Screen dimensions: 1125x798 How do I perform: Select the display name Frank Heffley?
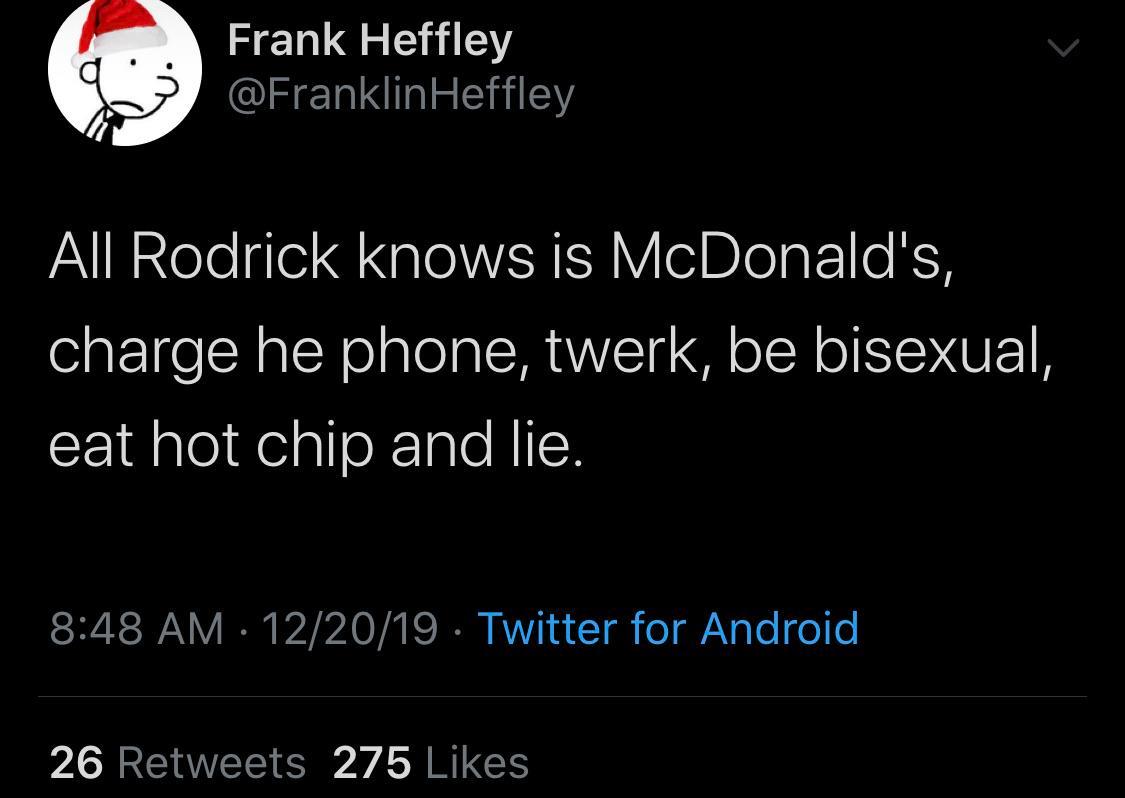click(x=370, y=38)
